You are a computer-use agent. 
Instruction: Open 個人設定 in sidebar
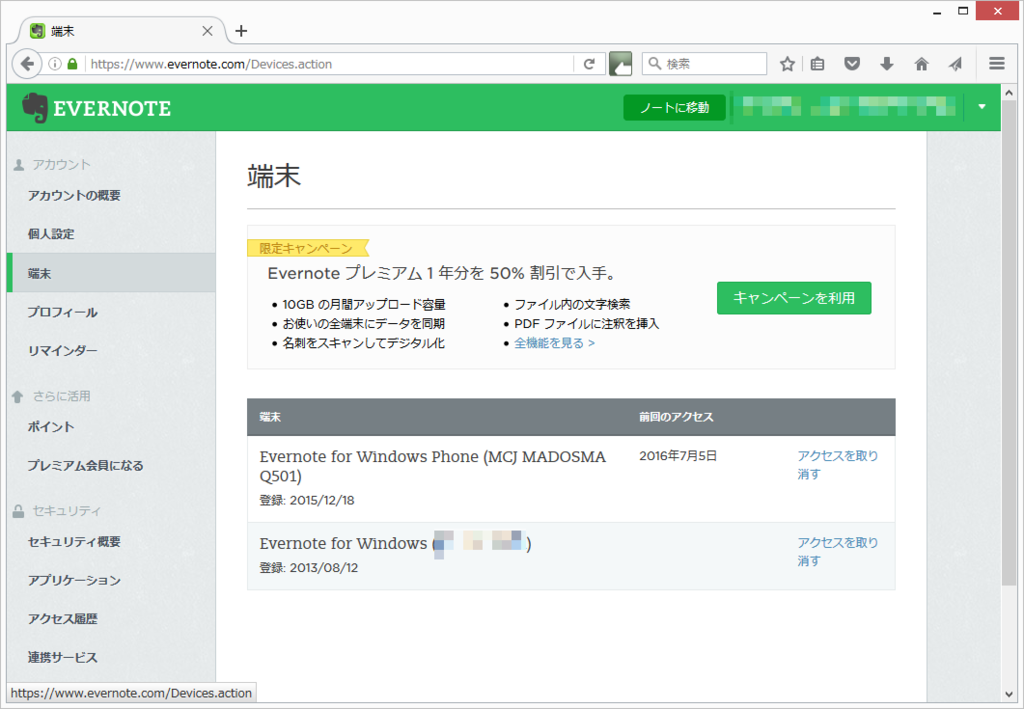point(51,234)
